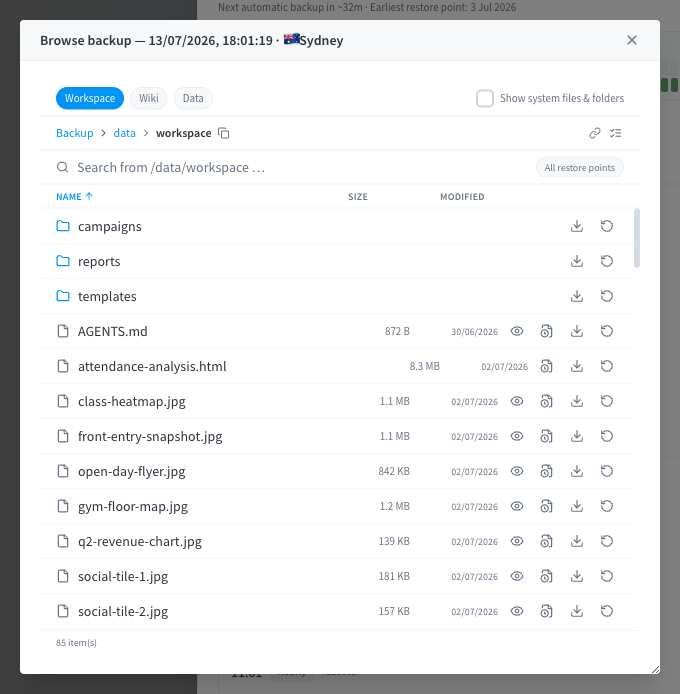Show version history of attendance-analysis.html
680x694 pixels.
[x=546, y=366]
